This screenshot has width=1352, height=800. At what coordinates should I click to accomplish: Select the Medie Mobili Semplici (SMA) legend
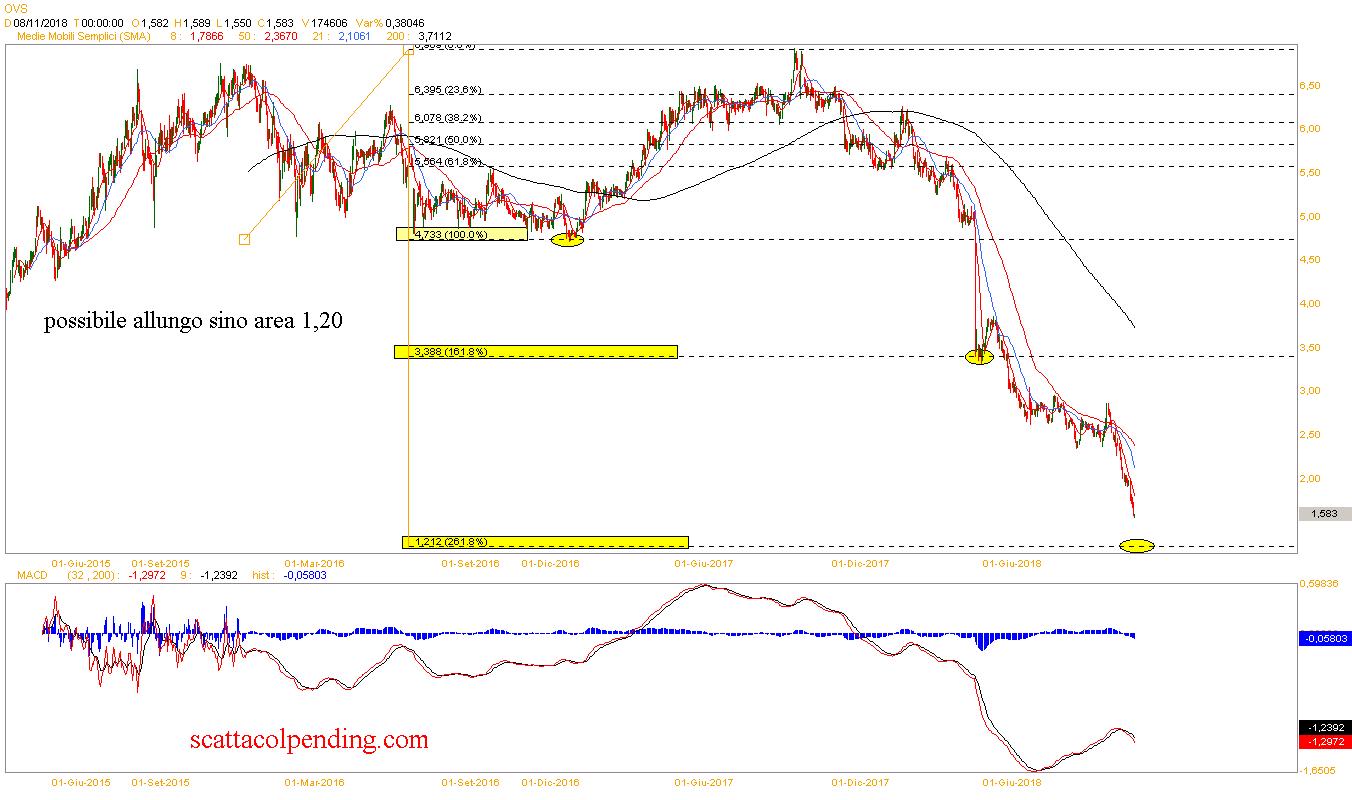85,36
